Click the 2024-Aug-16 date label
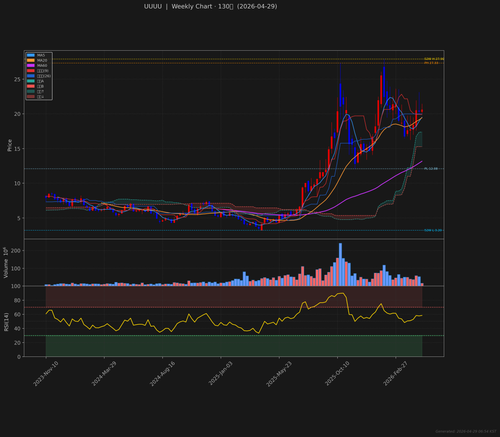Viewport: 500px width, 437px height. click(162, 374)
